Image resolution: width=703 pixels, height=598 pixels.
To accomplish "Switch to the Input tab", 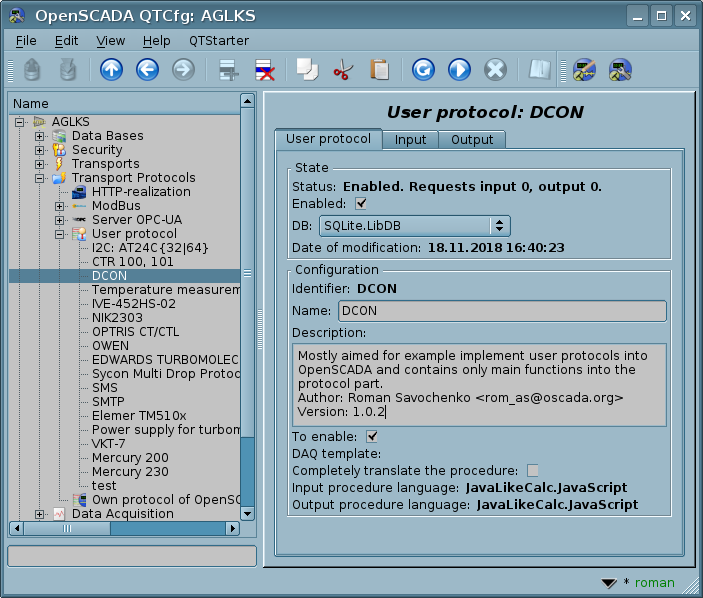I will pos(410,140).
